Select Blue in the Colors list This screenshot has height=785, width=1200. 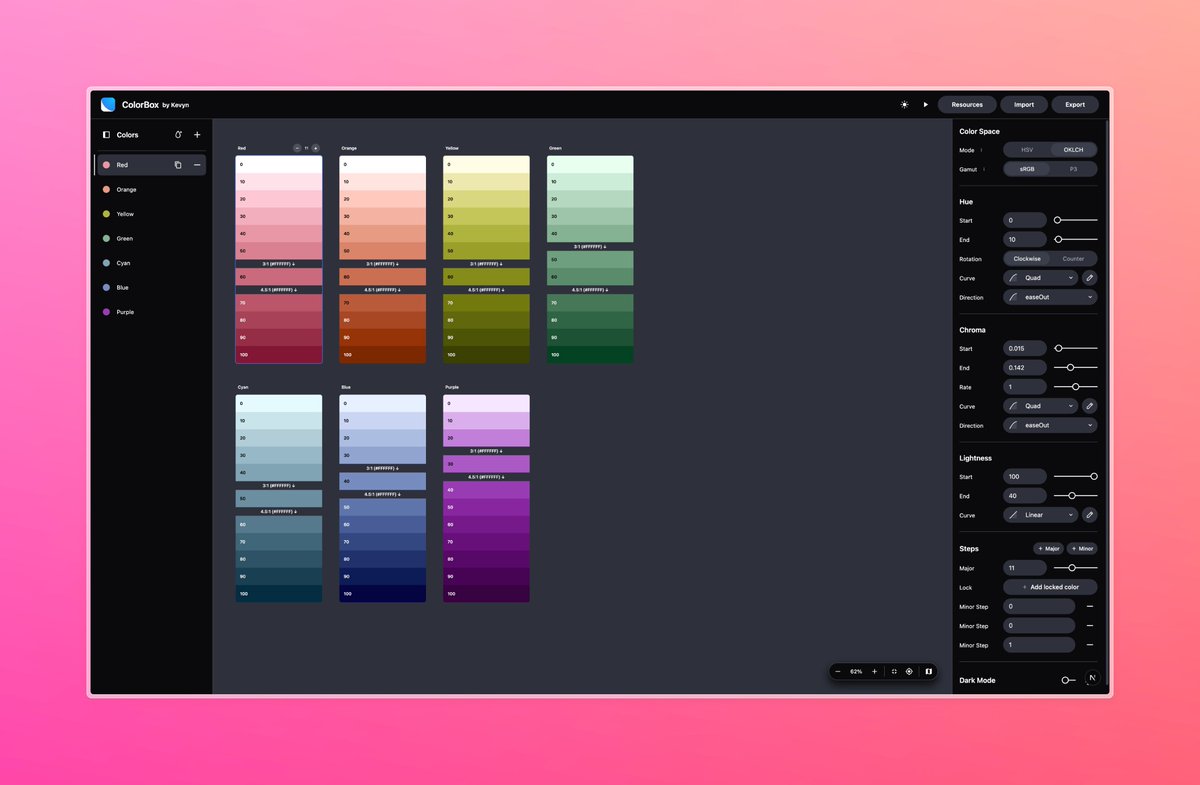150,287
